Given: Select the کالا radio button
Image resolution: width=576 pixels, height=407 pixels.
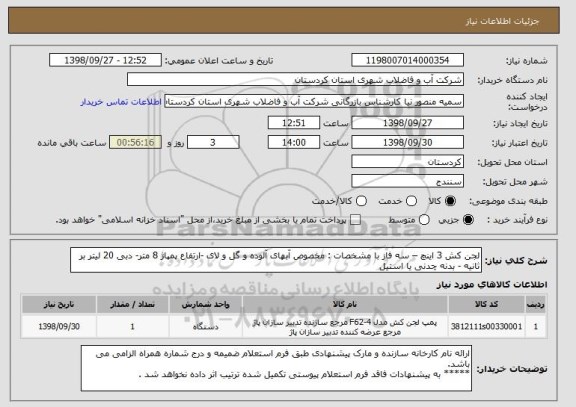Looking at the screenshot, I should pyautogui.click(x=450, y=201).
